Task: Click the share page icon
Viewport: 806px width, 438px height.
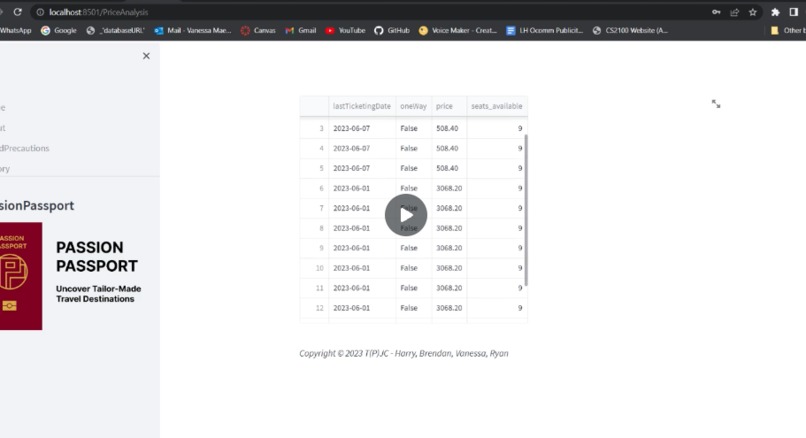Action: point(735,12)
